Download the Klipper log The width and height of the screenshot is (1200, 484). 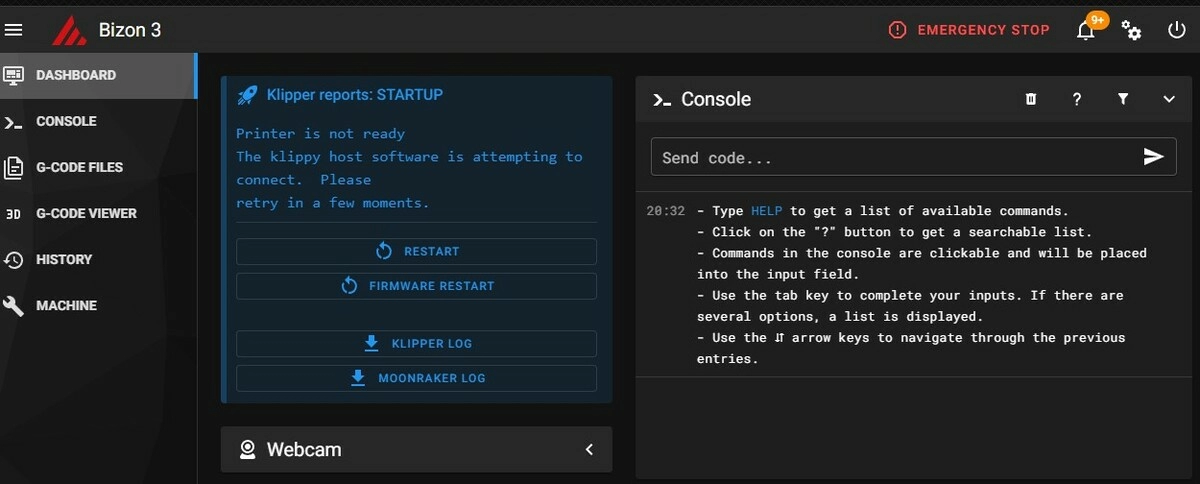coord(416,344)
